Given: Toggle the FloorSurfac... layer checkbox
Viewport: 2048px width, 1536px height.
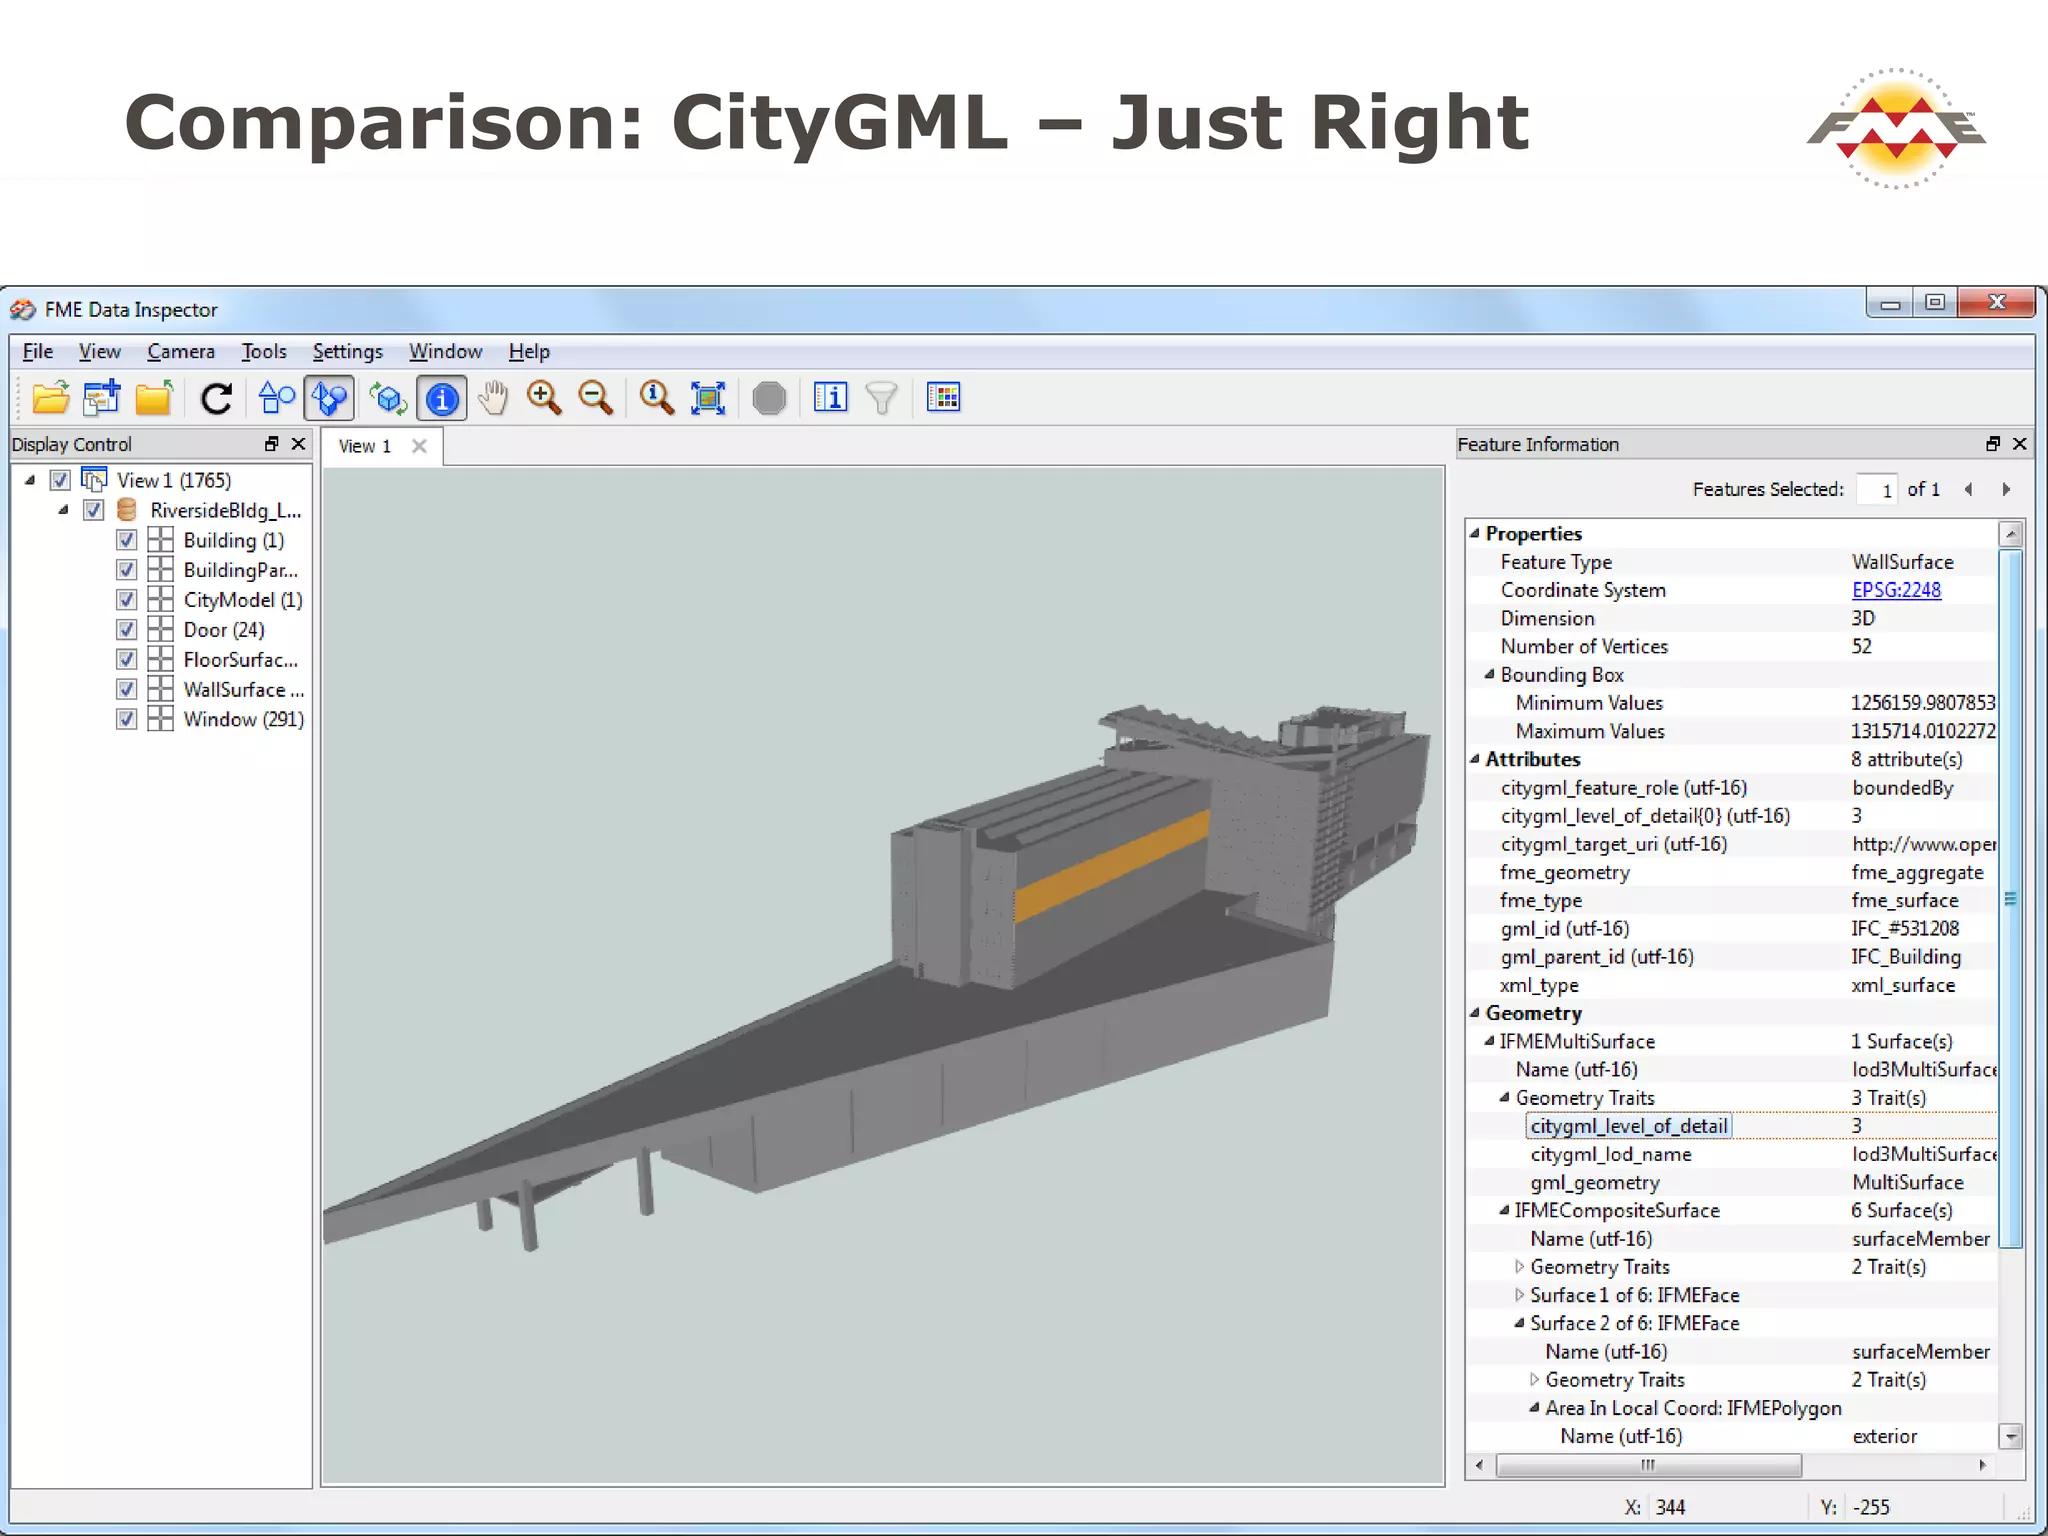Looking at the screenshot, I should point(126,660).
